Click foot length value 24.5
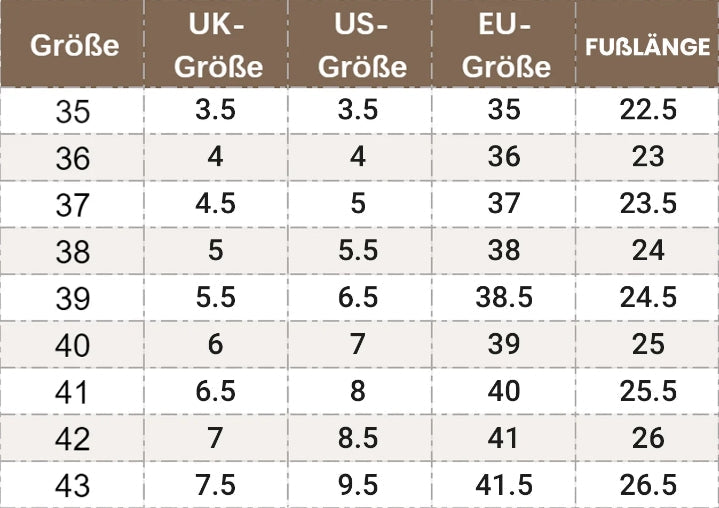The width and height of the screenshot is (719, 508). [x=648, y=297]
